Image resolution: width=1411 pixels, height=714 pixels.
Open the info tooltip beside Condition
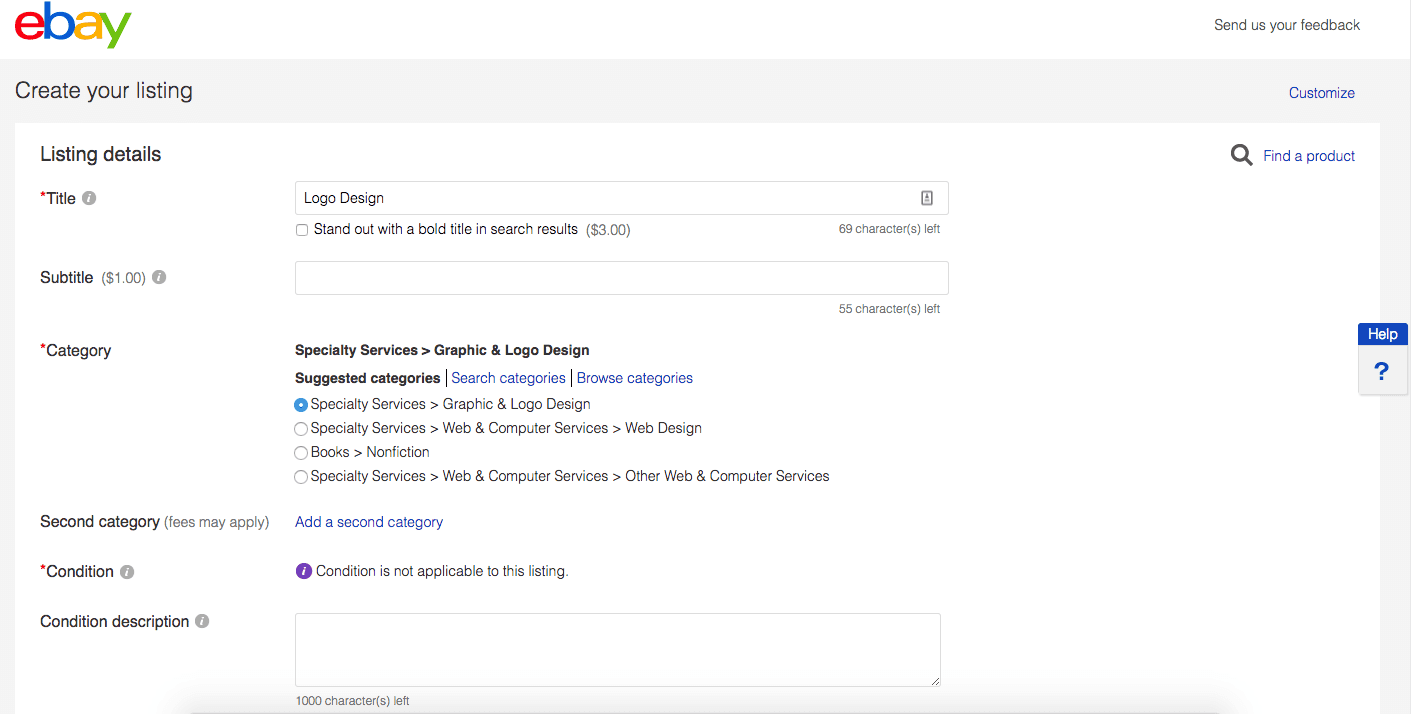click(x=126, y=571)
